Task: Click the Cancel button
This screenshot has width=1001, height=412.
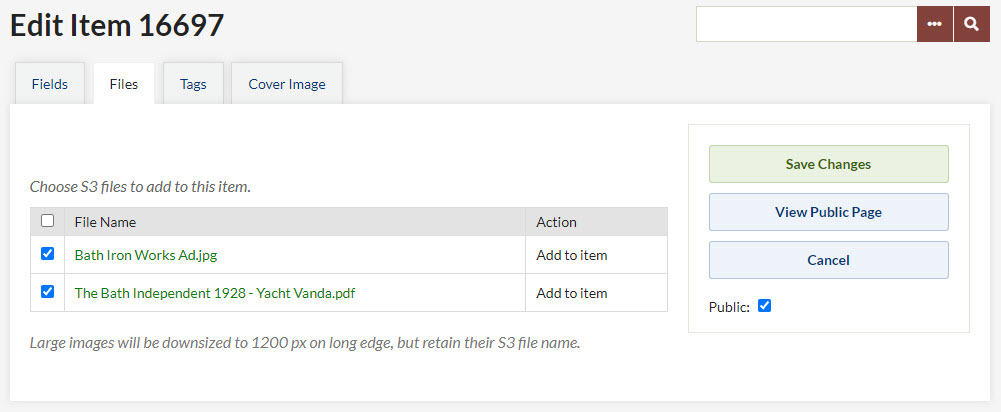Action: (x=829, y=260)
